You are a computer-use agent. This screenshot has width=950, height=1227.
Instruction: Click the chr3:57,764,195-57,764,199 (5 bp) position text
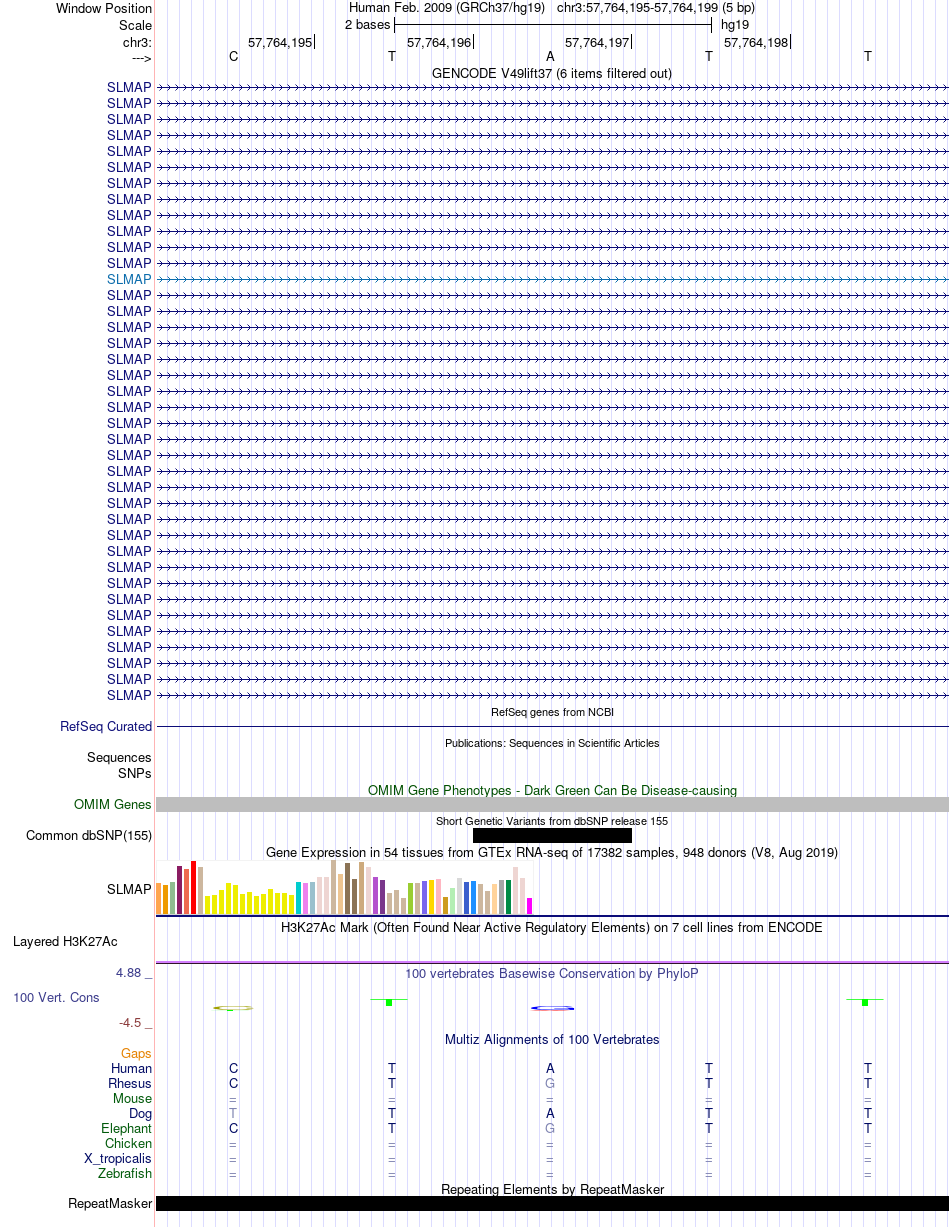click(x=656, y=8)
